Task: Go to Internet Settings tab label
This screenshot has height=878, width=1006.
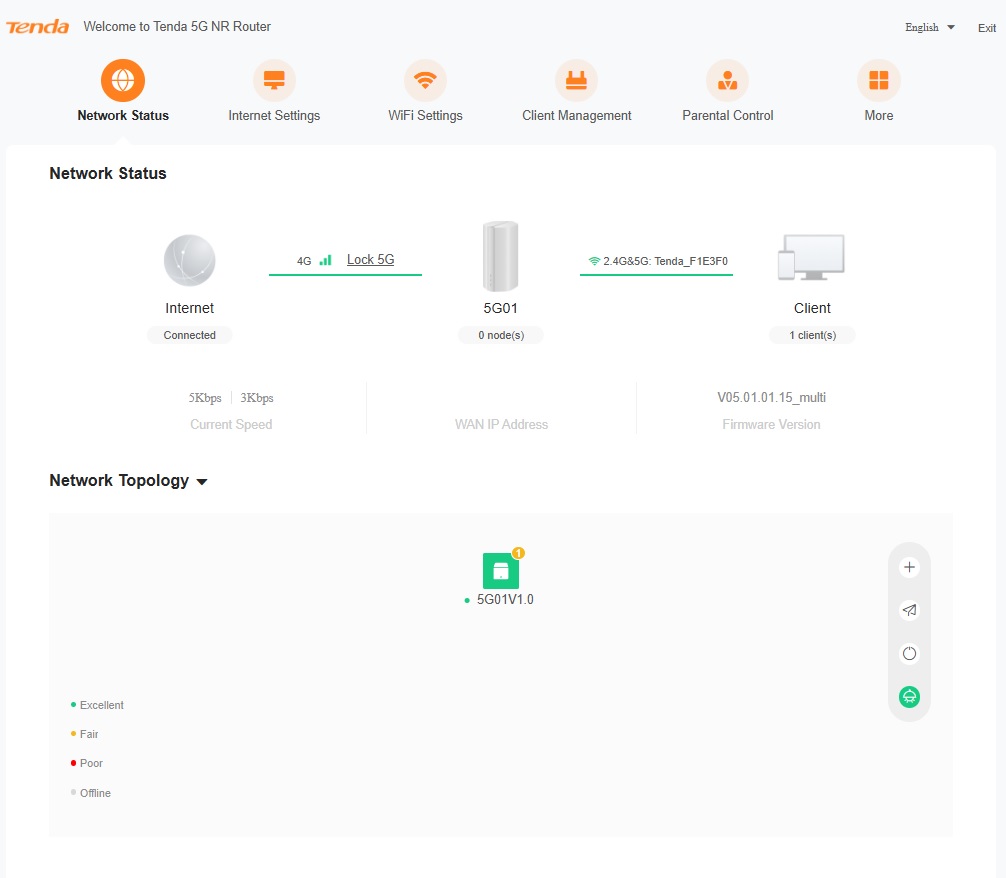Action: point(274,116)
